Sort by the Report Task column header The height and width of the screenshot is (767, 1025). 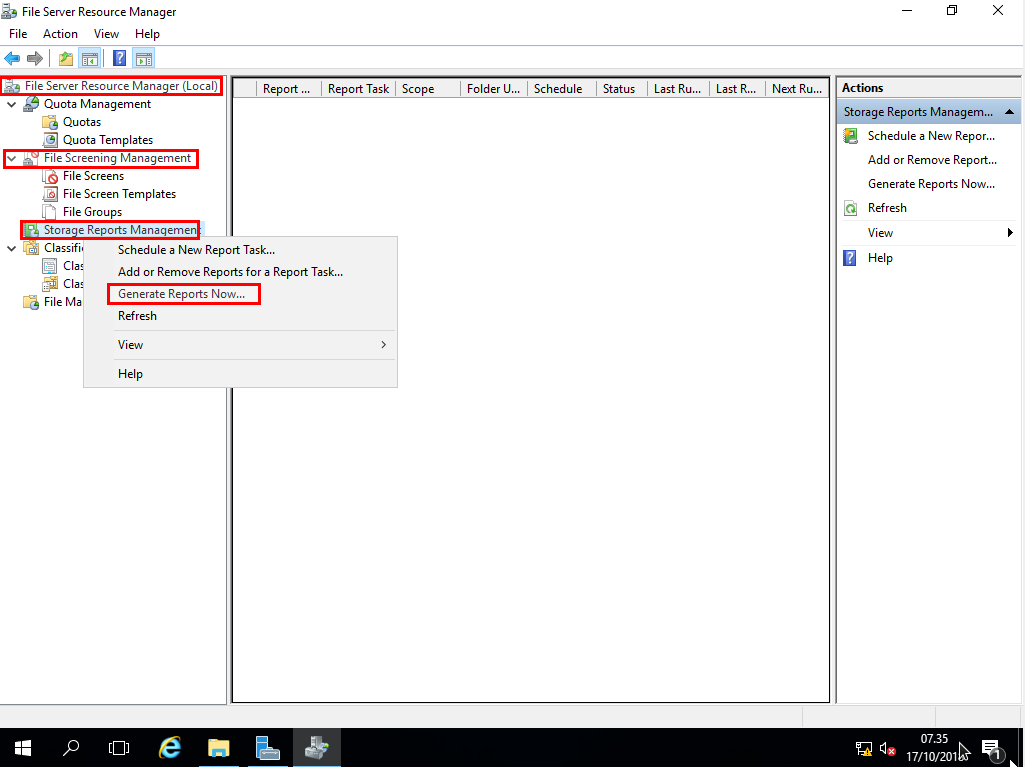coord(358,89)
